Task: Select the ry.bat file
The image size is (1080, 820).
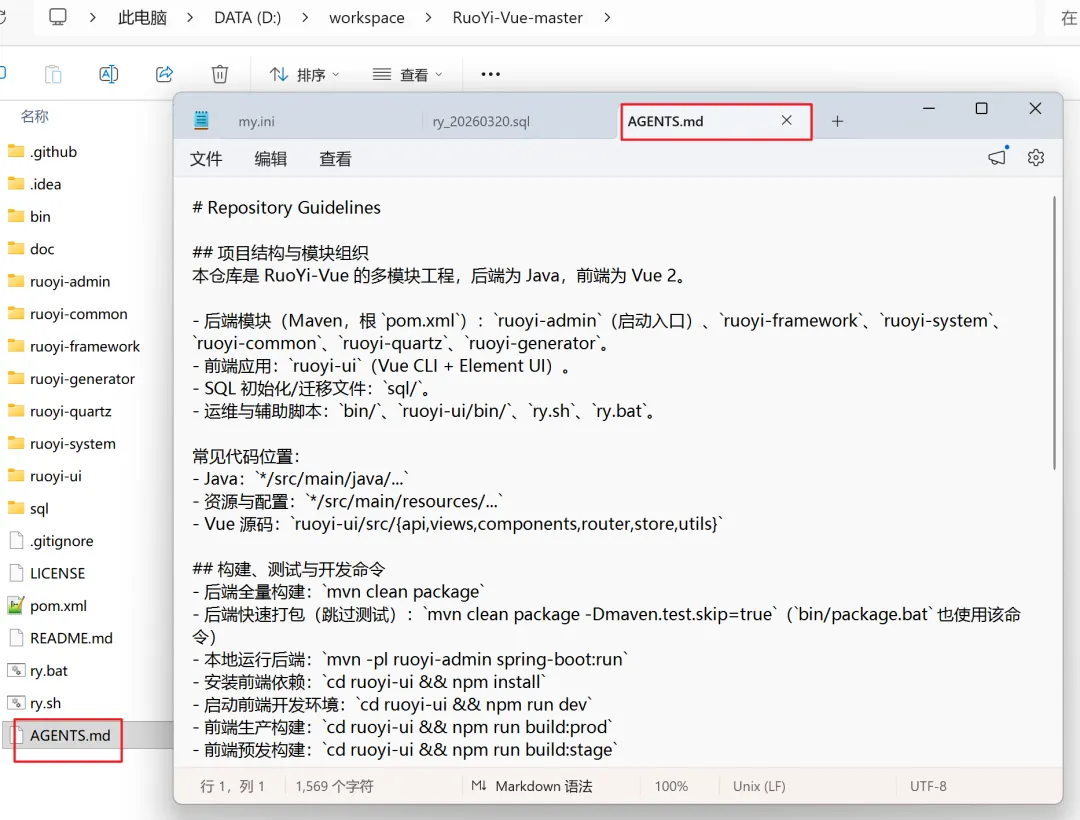Action: click(x=38, y=670)
